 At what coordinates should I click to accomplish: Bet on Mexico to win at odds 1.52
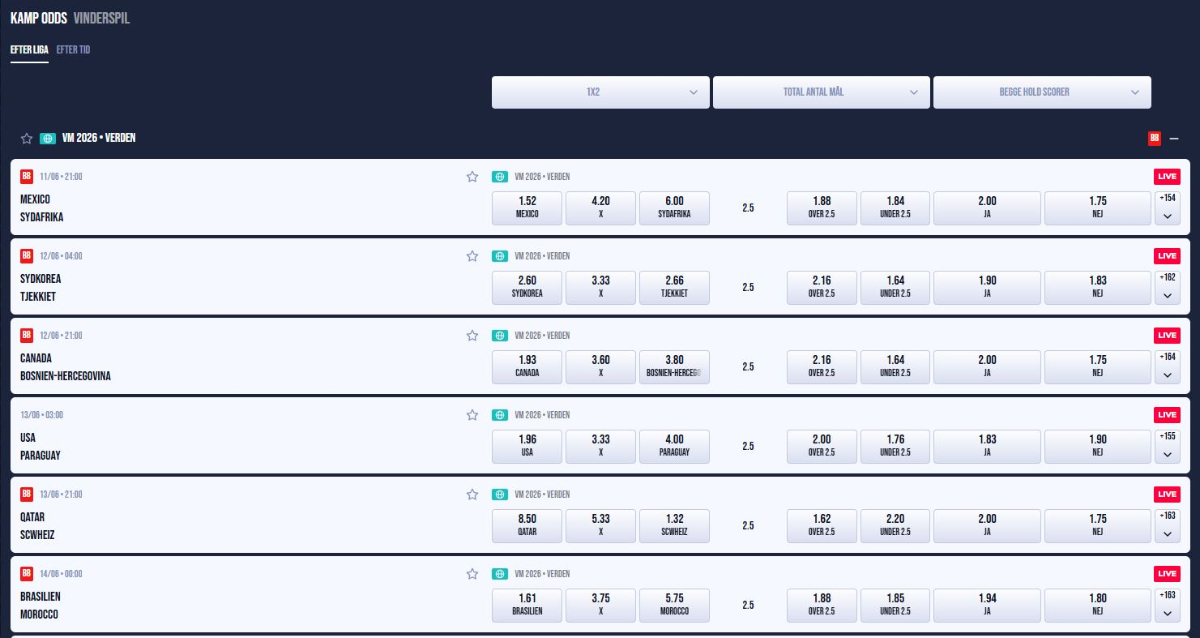click(526, 208)
